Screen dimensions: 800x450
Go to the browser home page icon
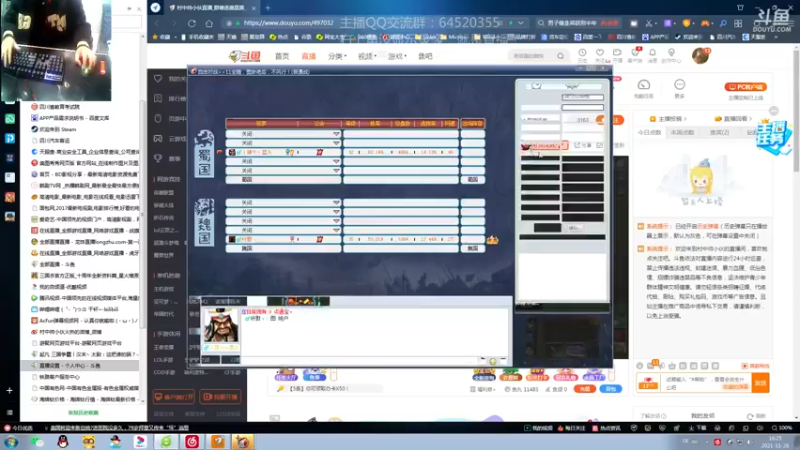209,23
